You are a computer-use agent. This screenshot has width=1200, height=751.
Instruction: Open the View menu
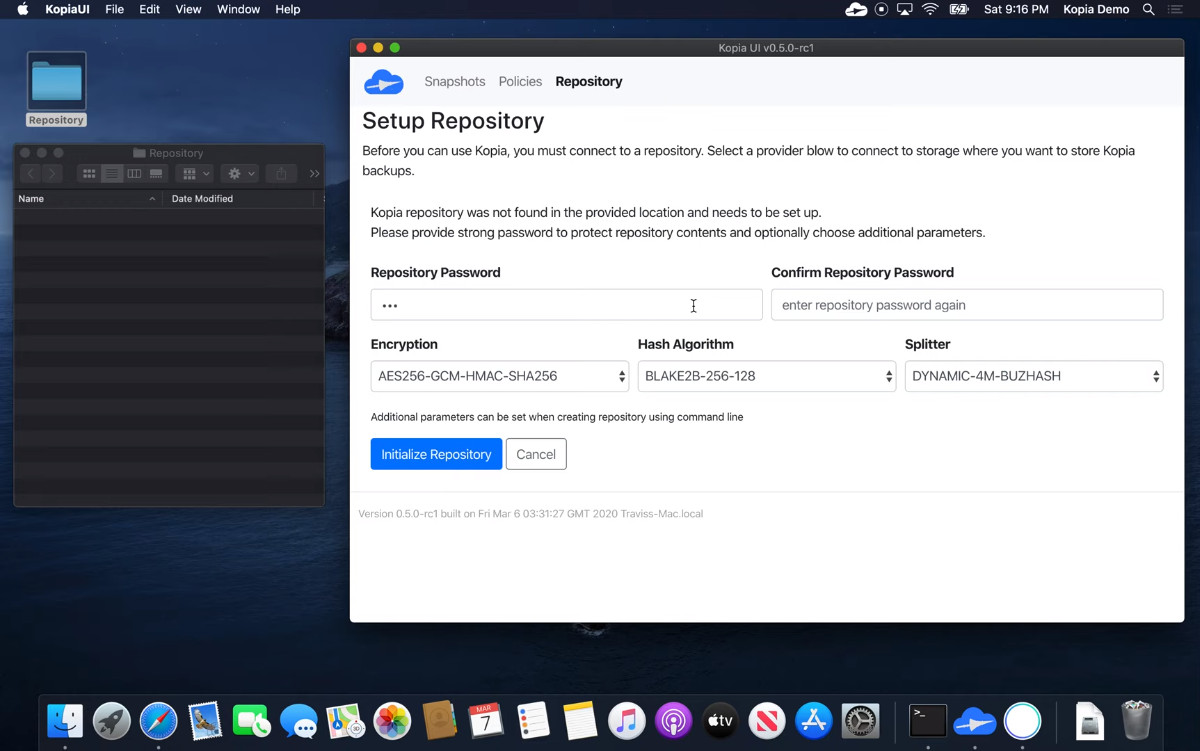(x=188, y=9)
